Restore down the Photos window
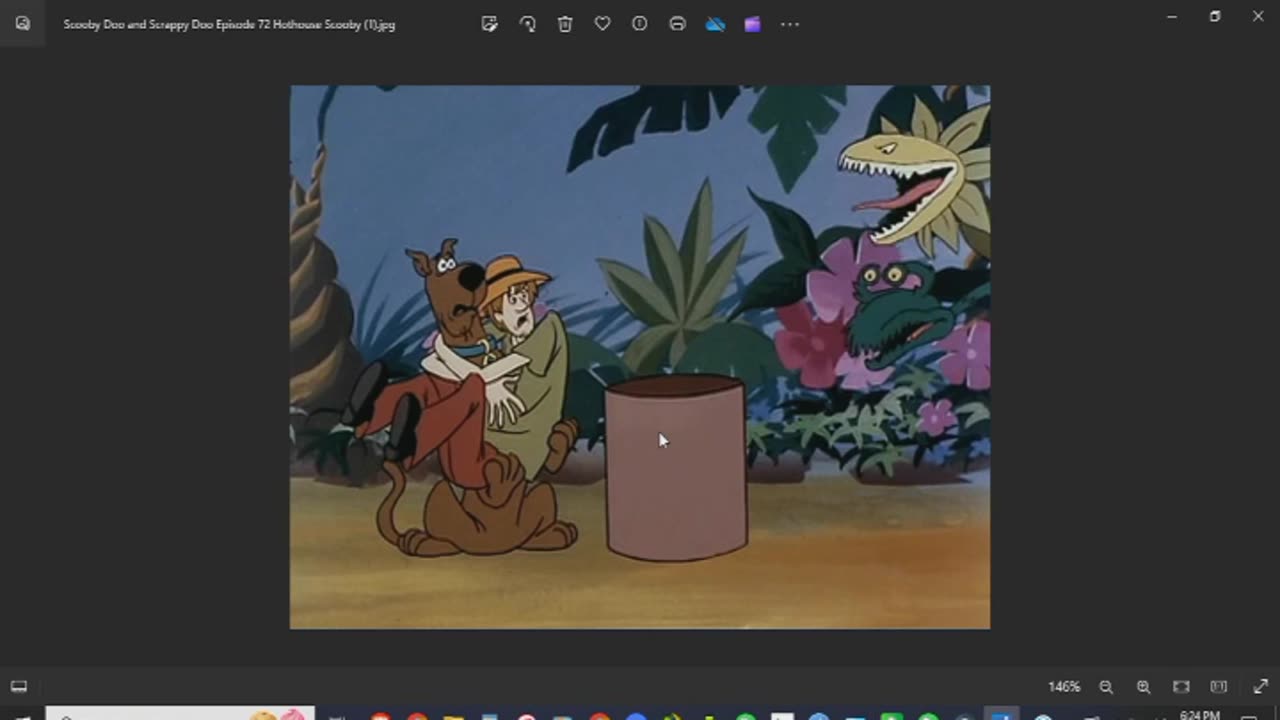Image resolution: width=1280 pixels, height=720 pixels. pos(1215,16)
